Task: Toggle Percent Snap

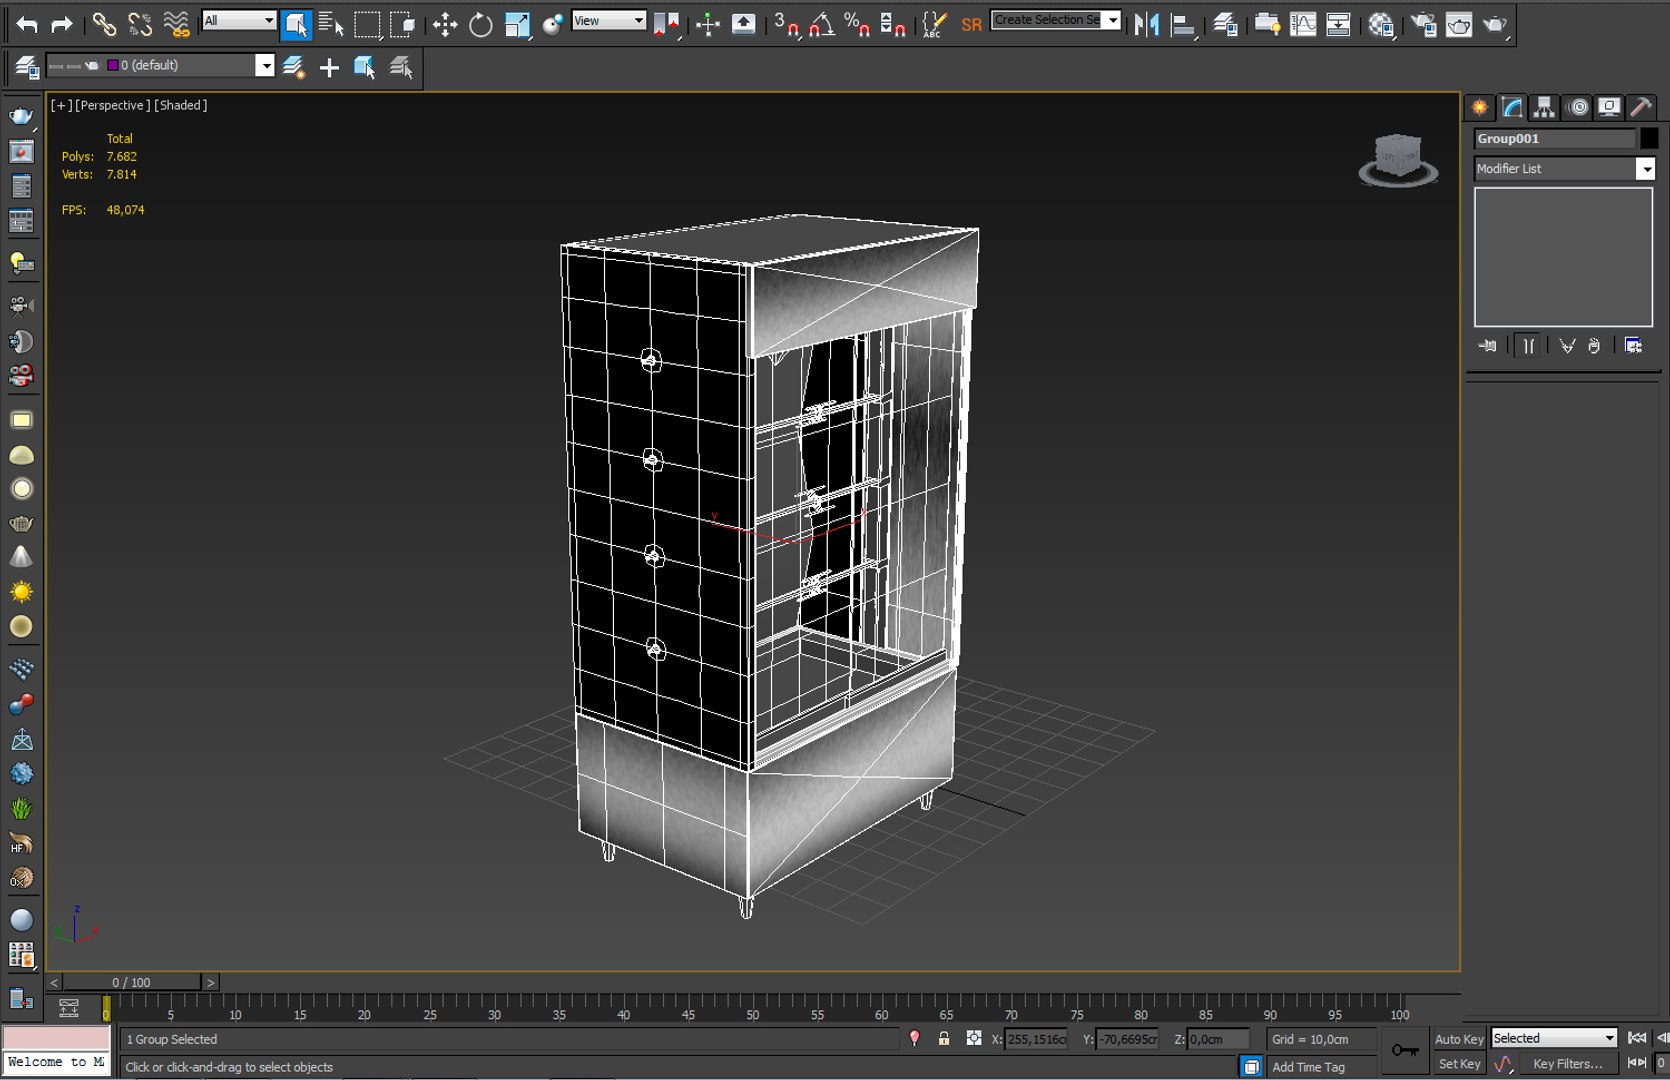Action: (x=857, y=24)
